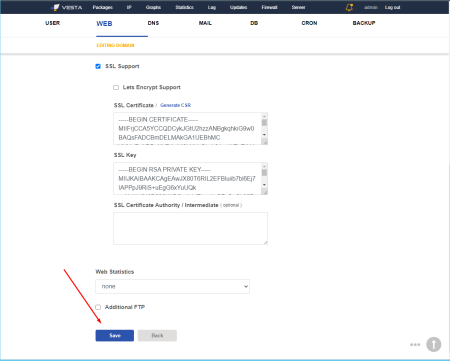Viewport: 450px width, 361px height.
Task: Click the Certificate Authority textarea resize handle
Action: (265, 242)
